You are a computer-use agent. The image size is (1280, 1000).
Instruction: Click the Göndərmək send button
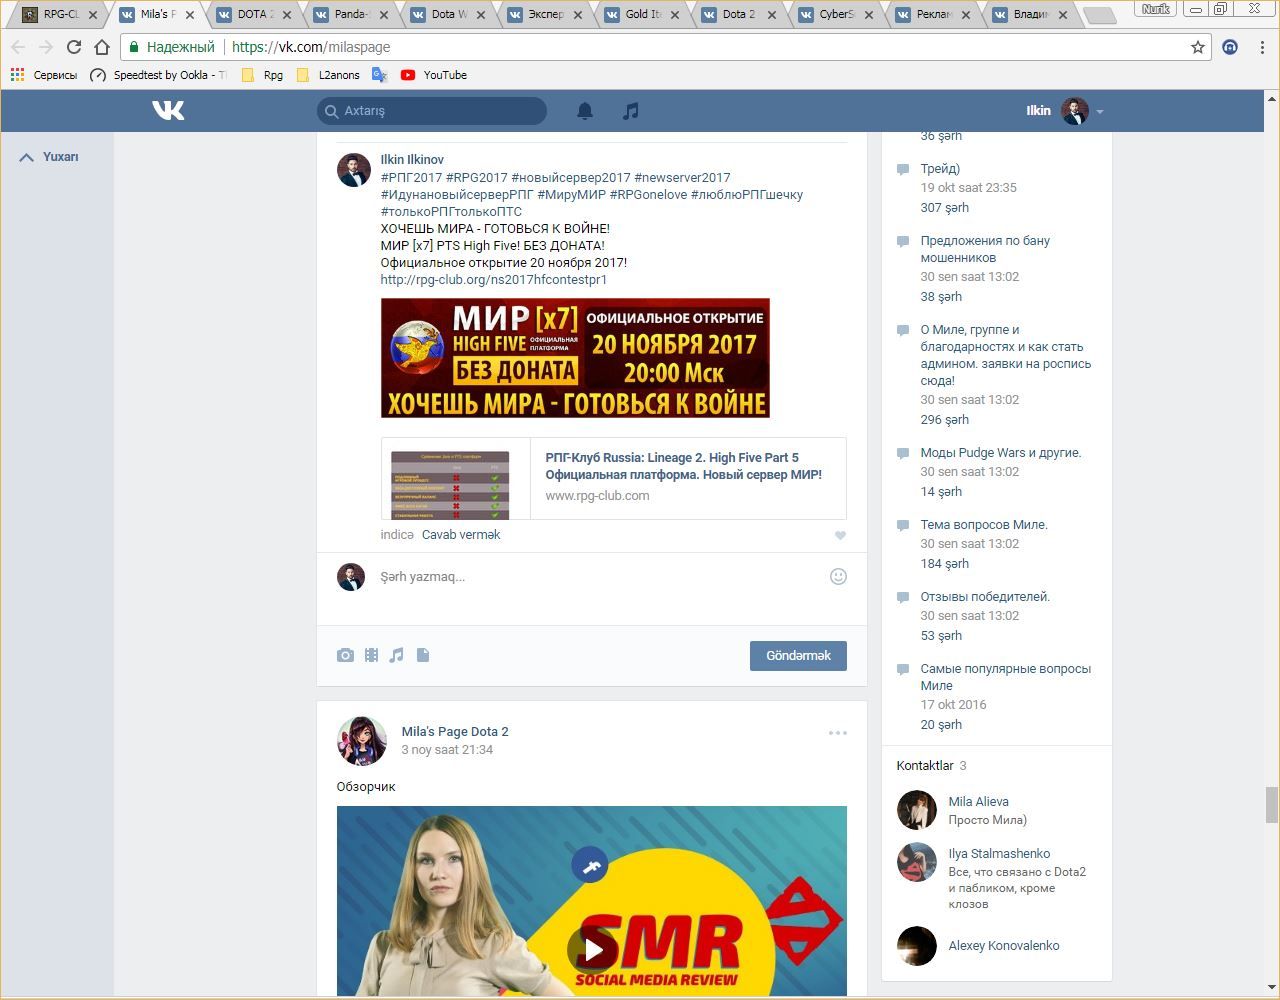click(798, 656)
